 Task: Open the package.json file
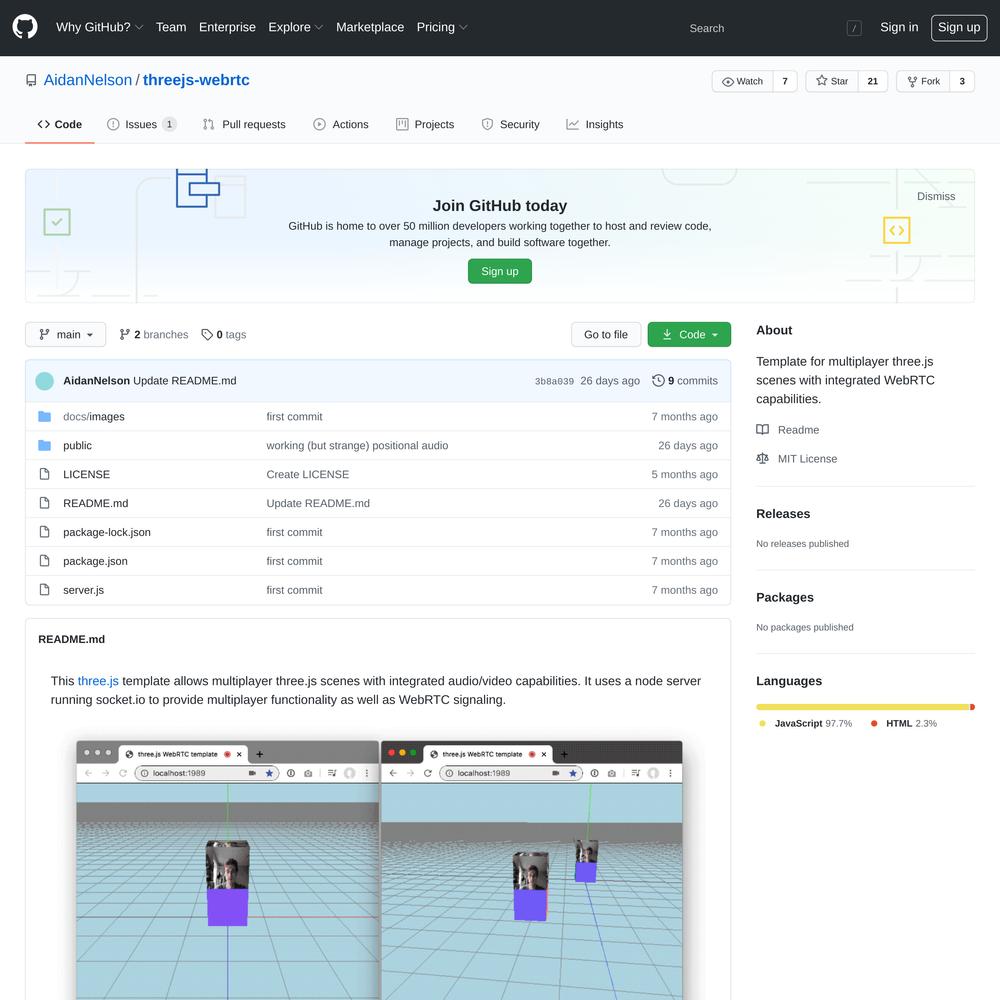pyautogui.click(x=95, y=561)
